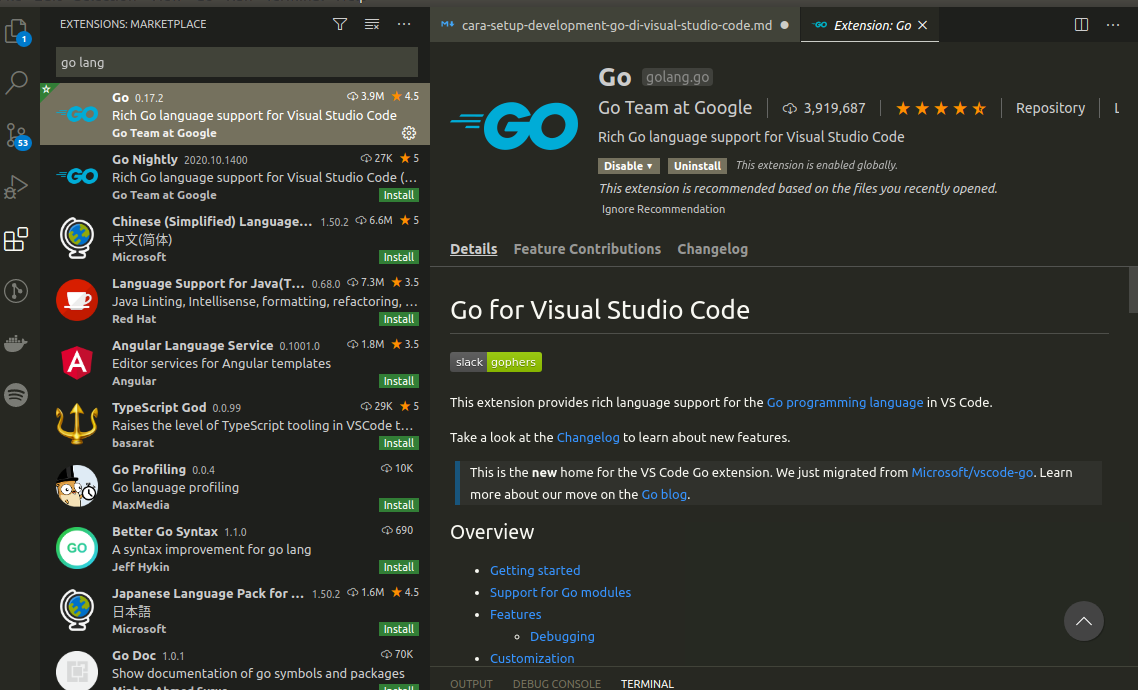The image size is (1138, 690).
Task: Install the Go Nightly extension
Action: coord(398,195)
